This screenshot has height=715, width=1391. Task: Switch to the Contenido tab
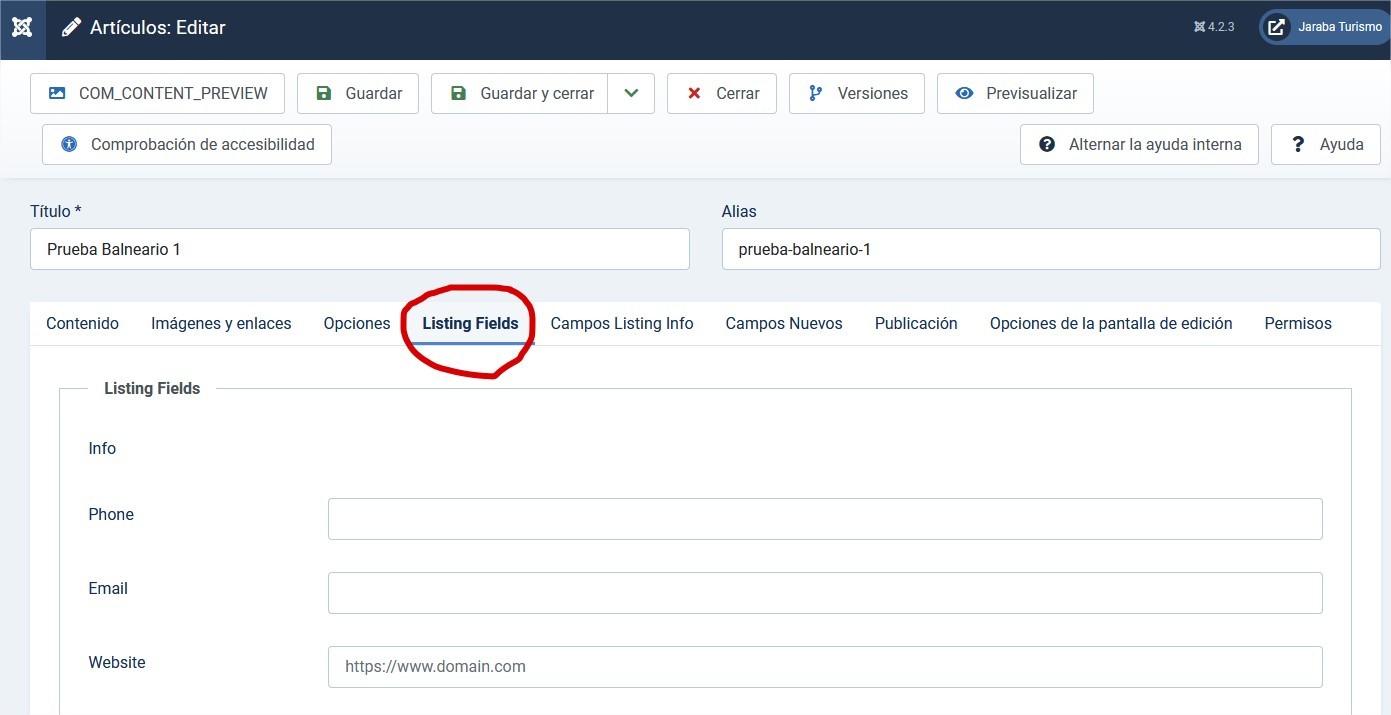tap(82, 323)
